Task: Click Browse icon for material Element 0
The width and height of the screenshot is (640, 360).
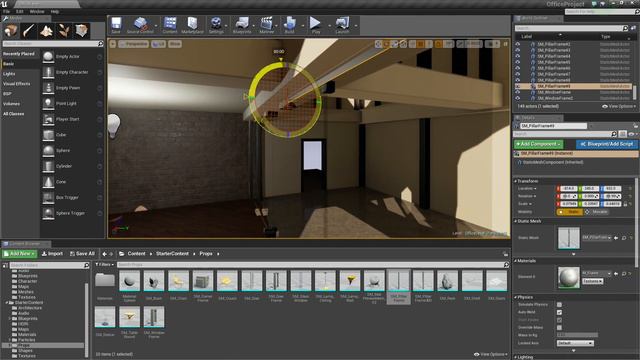Action: (x=624, y=273)
